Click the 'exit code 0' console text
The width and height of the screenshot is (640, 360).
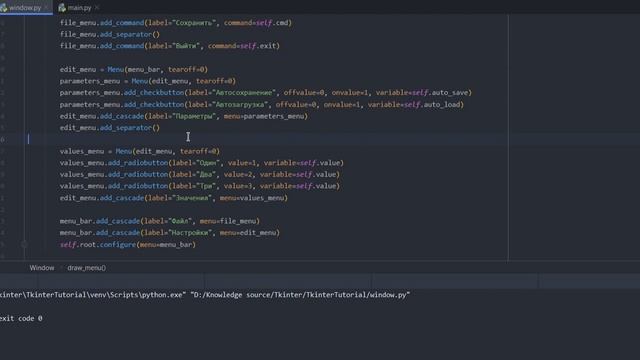pyautogui.click(x=21, y=318)
